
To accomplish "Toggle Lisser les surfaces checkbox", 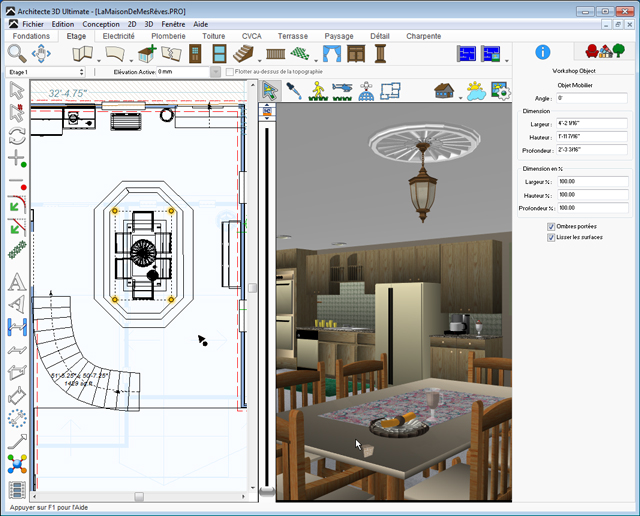I will pos(551,238).
